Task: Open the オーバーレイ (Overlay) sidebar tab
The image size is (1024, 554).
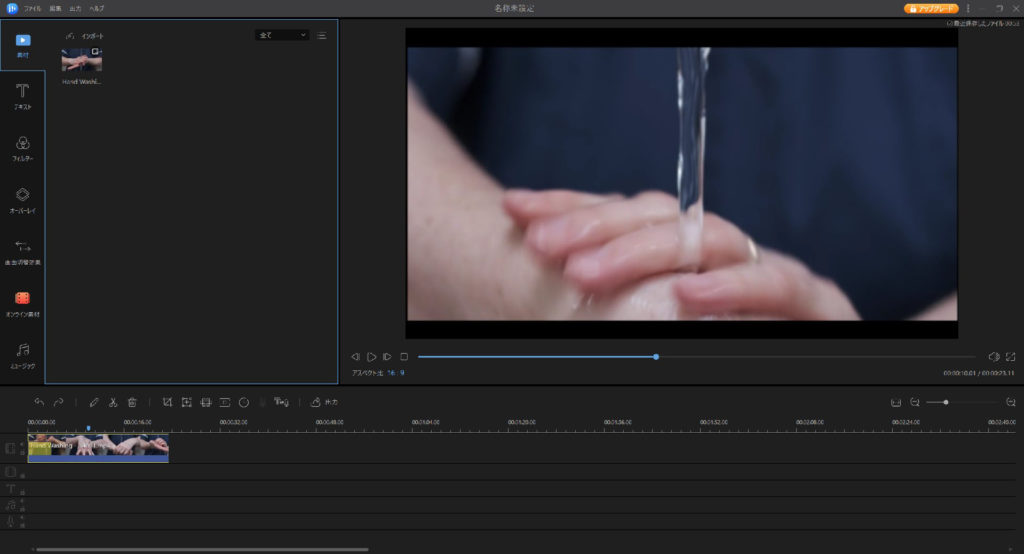Action: [x=23, y=201]
